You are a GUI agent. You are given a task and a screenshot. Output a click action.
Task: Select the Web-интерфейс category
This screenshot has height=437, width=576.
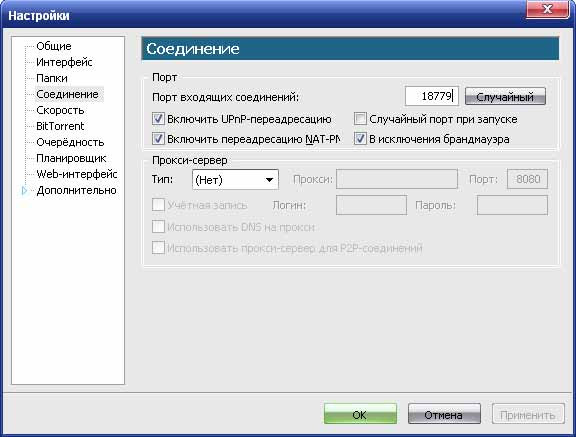(x=77, y=174)
